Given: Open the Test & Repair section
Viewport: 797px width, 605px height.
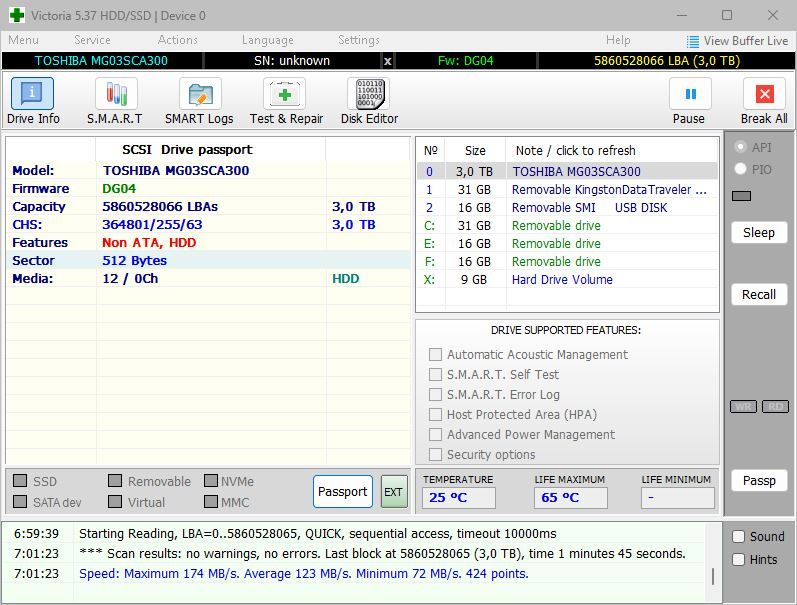Looking at the screenshot, I should (x=286, y=101).
